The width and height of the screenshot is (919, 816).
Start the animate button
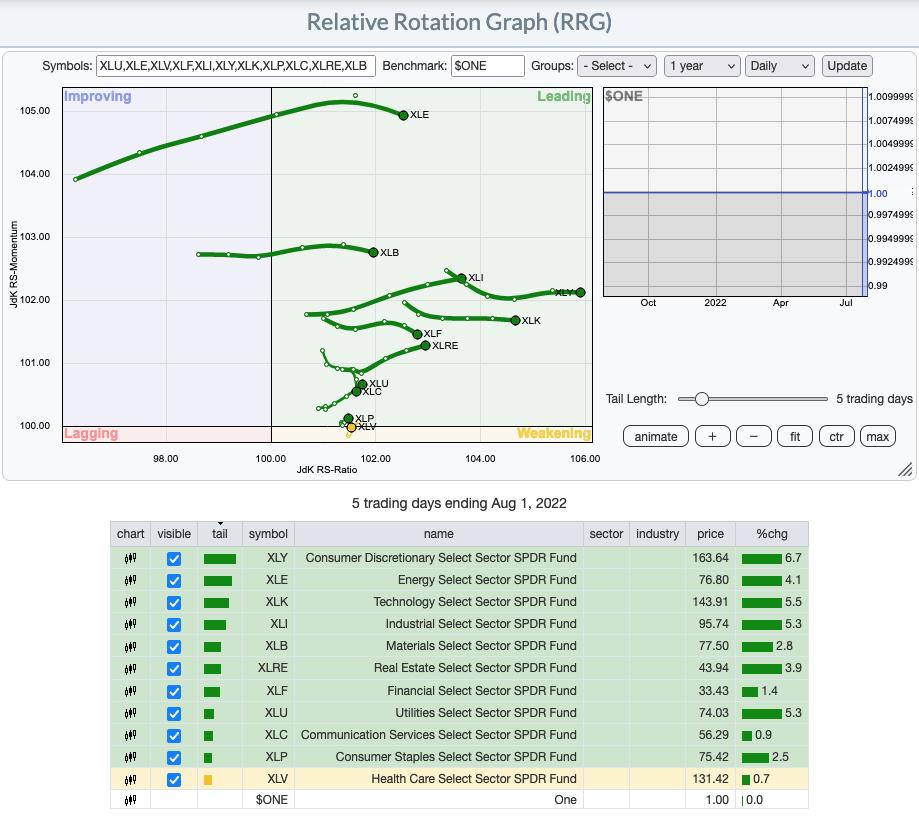click(656, 437)
